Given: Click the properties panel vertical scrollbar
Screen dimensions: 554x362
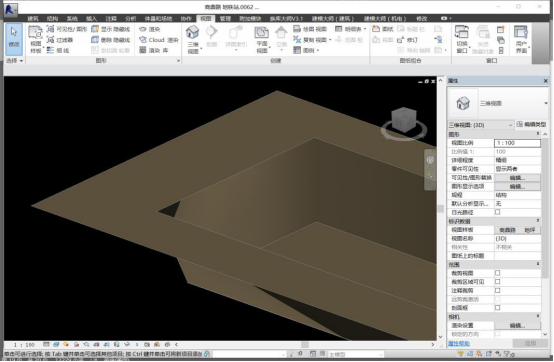Looking at the screenshot, I should (545, 207).
